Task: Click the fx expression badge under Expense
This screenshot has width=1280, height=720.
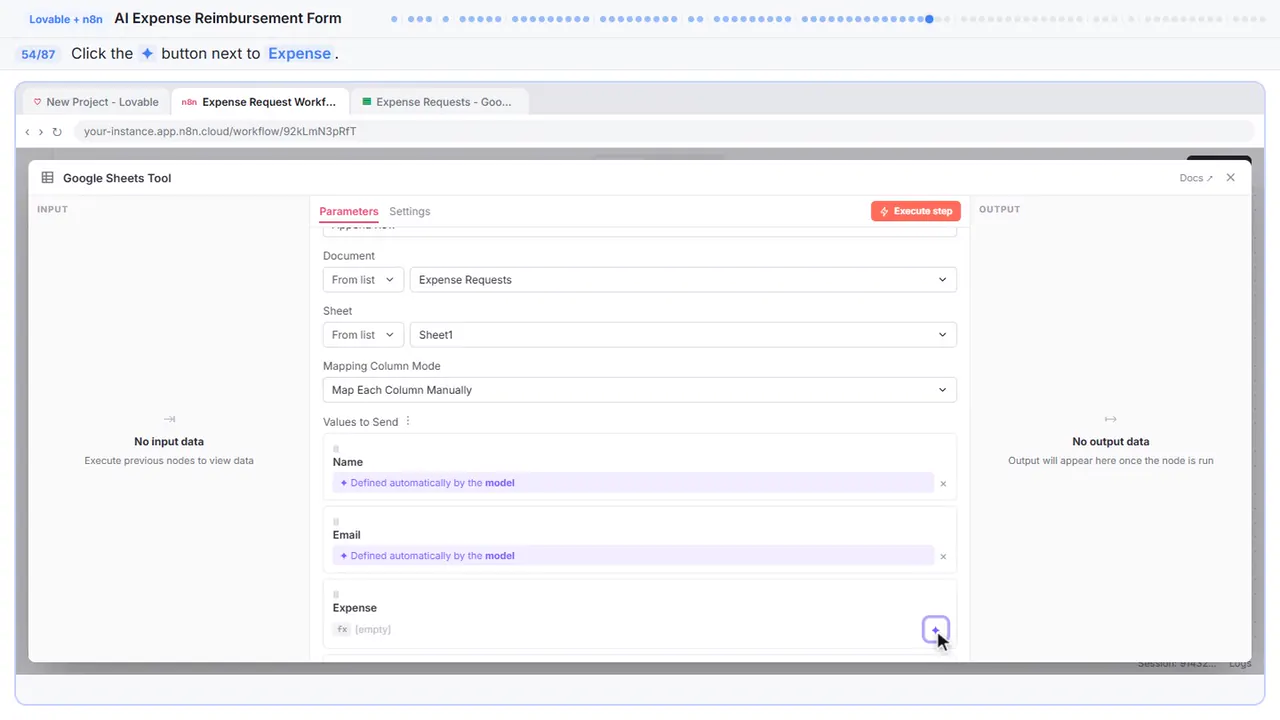Action: click(342, 630)
